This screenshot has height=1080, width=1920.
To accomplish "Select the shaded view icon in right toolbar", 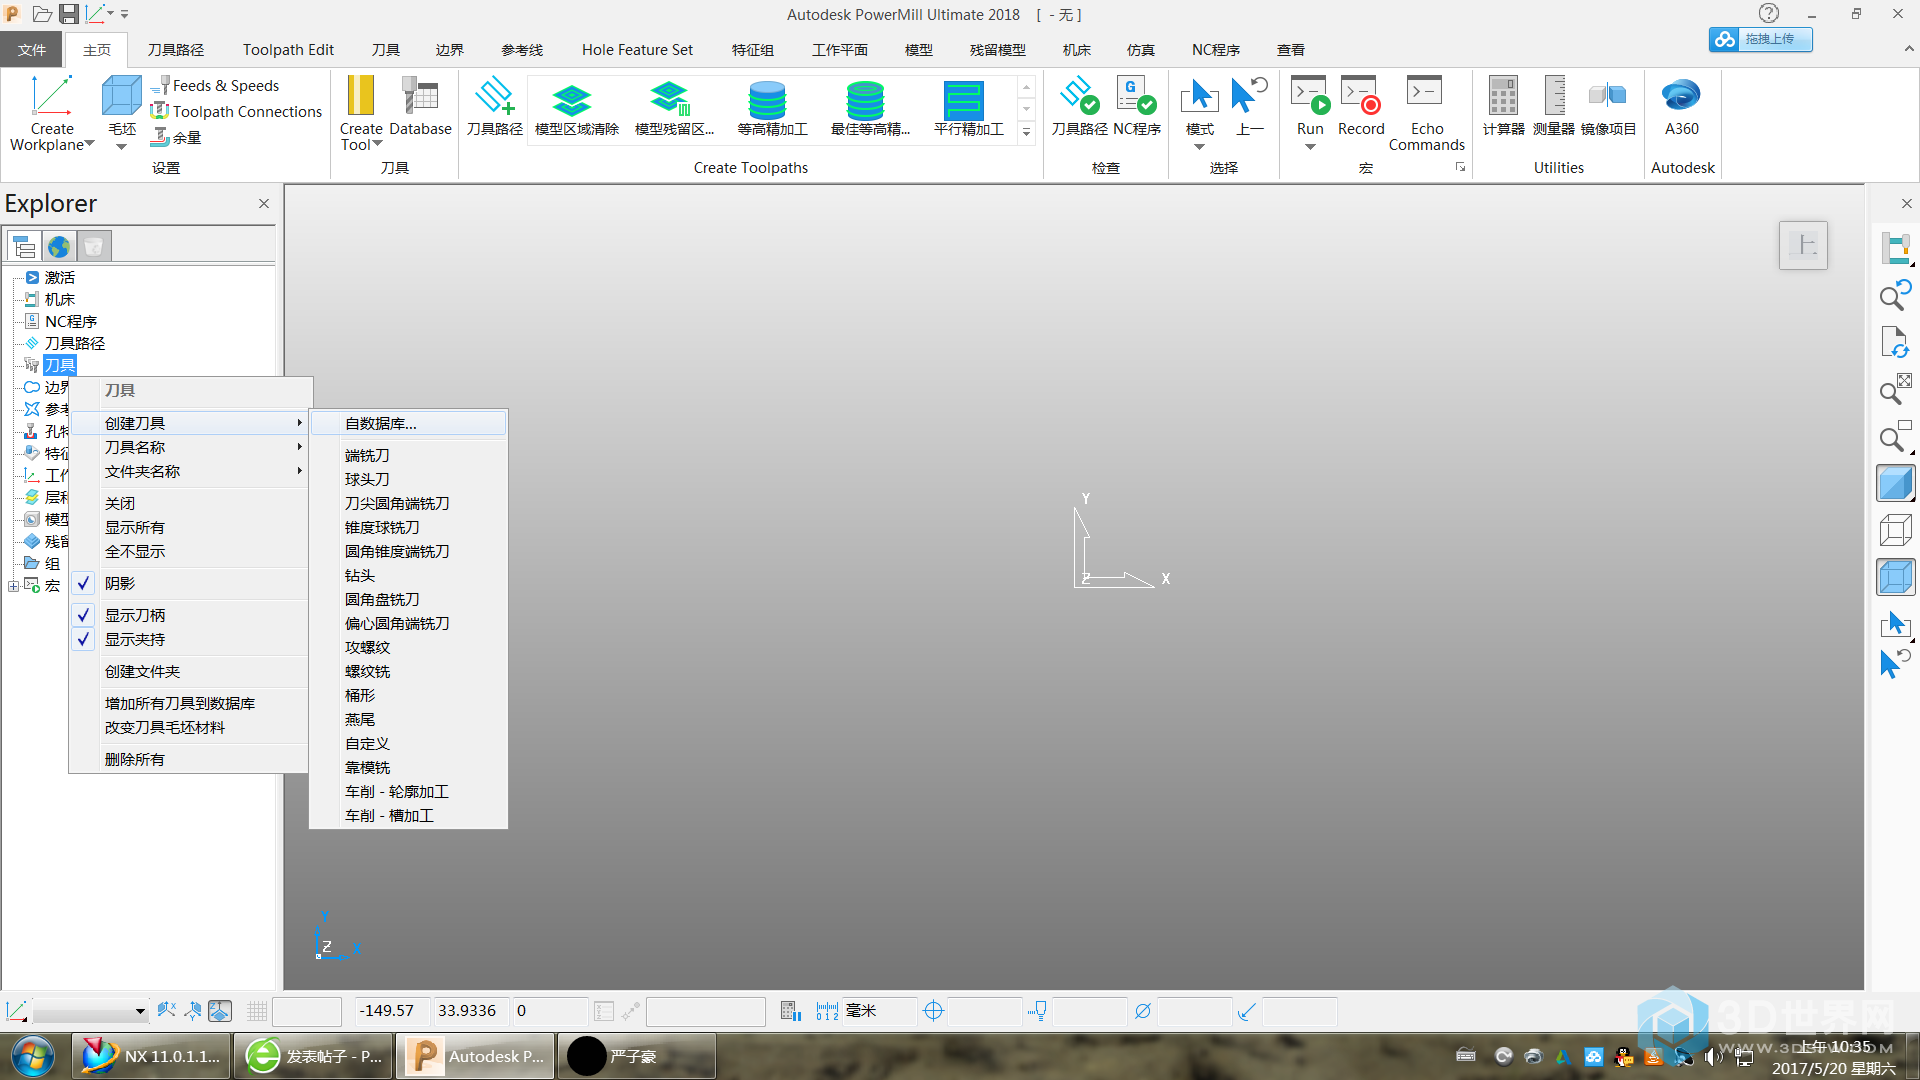I will click(1895, 485).
